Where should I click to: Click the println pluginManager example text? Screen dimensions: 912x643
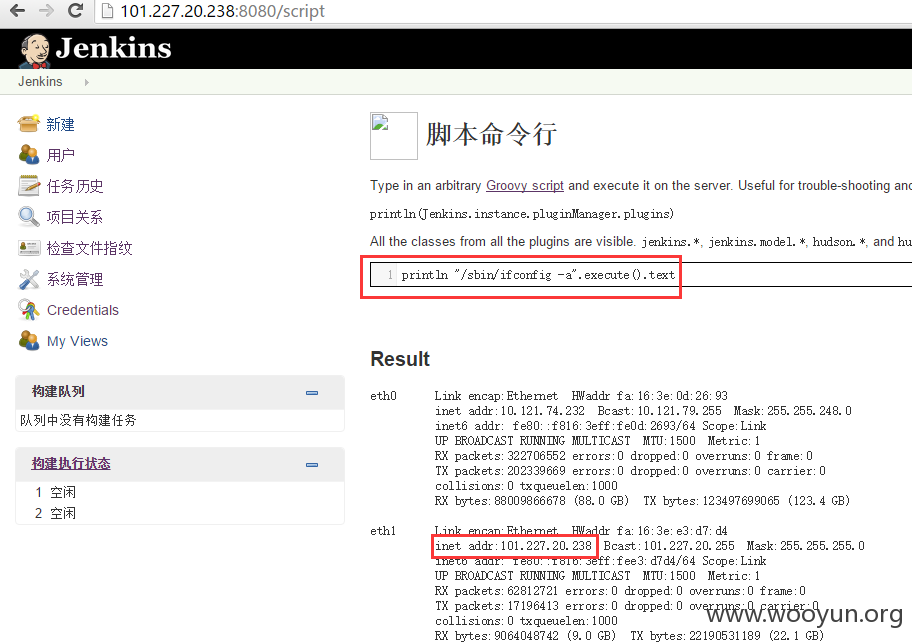522,214
